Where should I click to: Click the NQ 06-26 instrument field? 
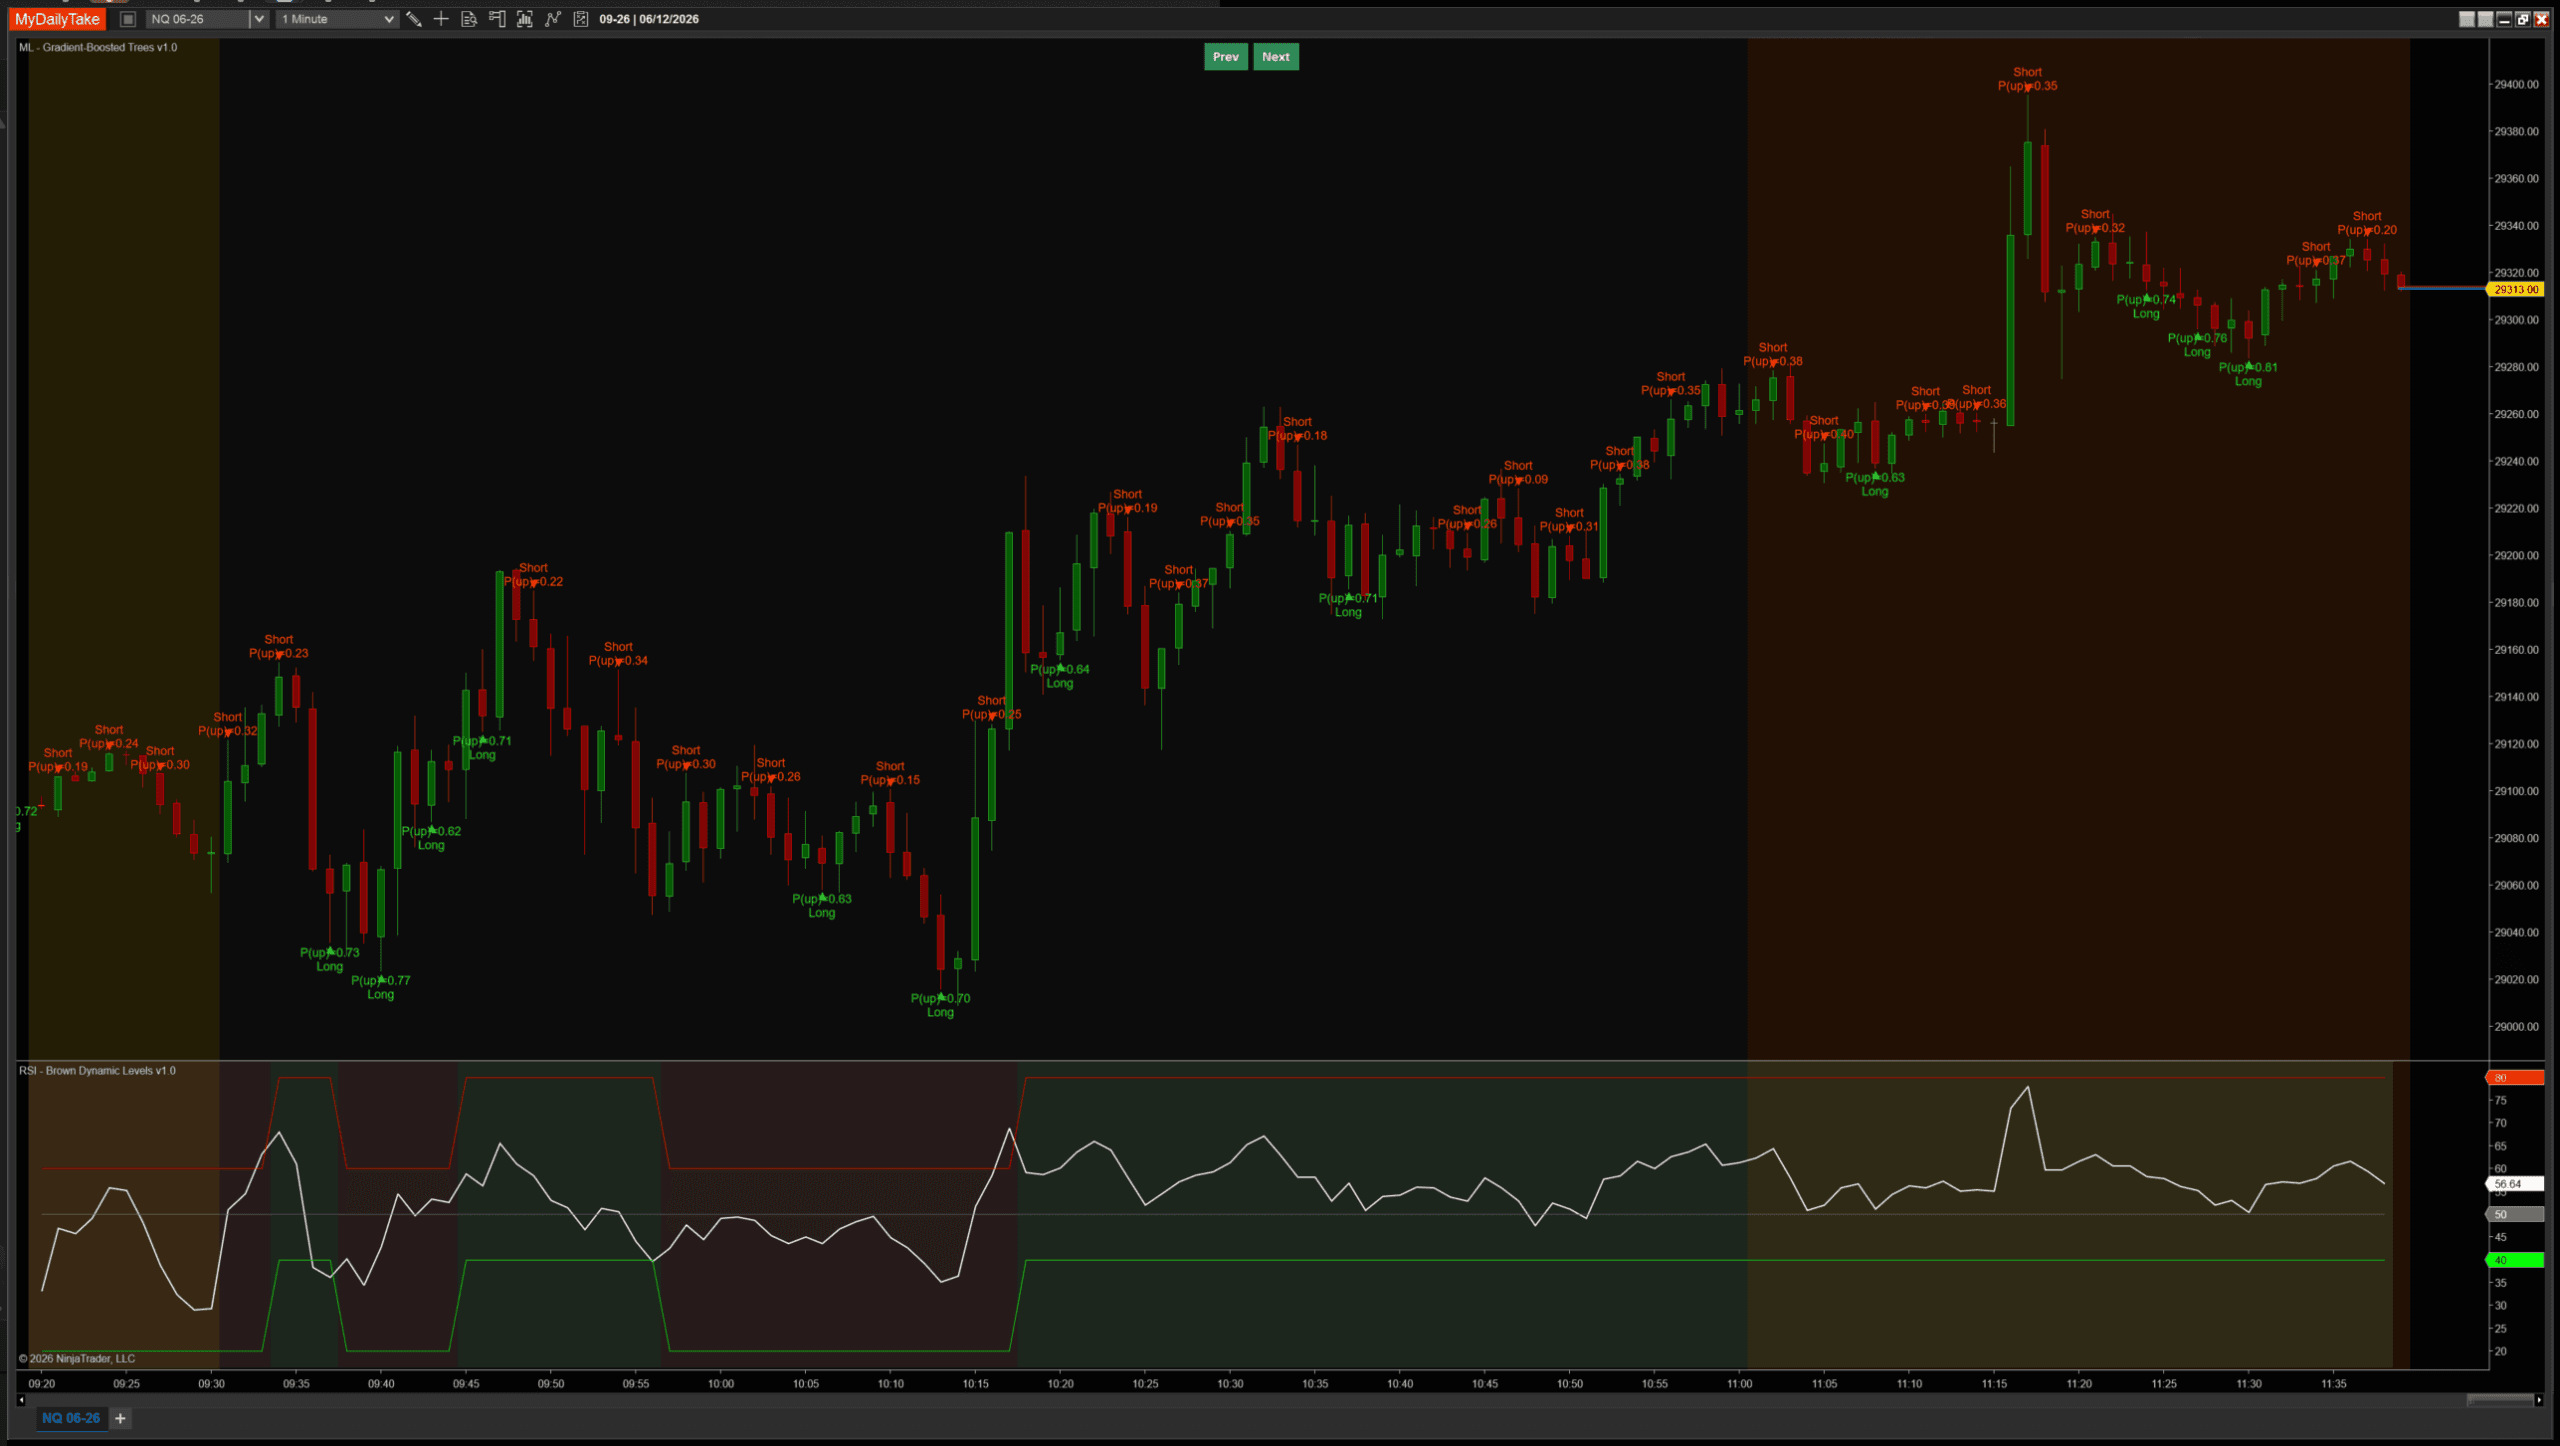point(197,19)
